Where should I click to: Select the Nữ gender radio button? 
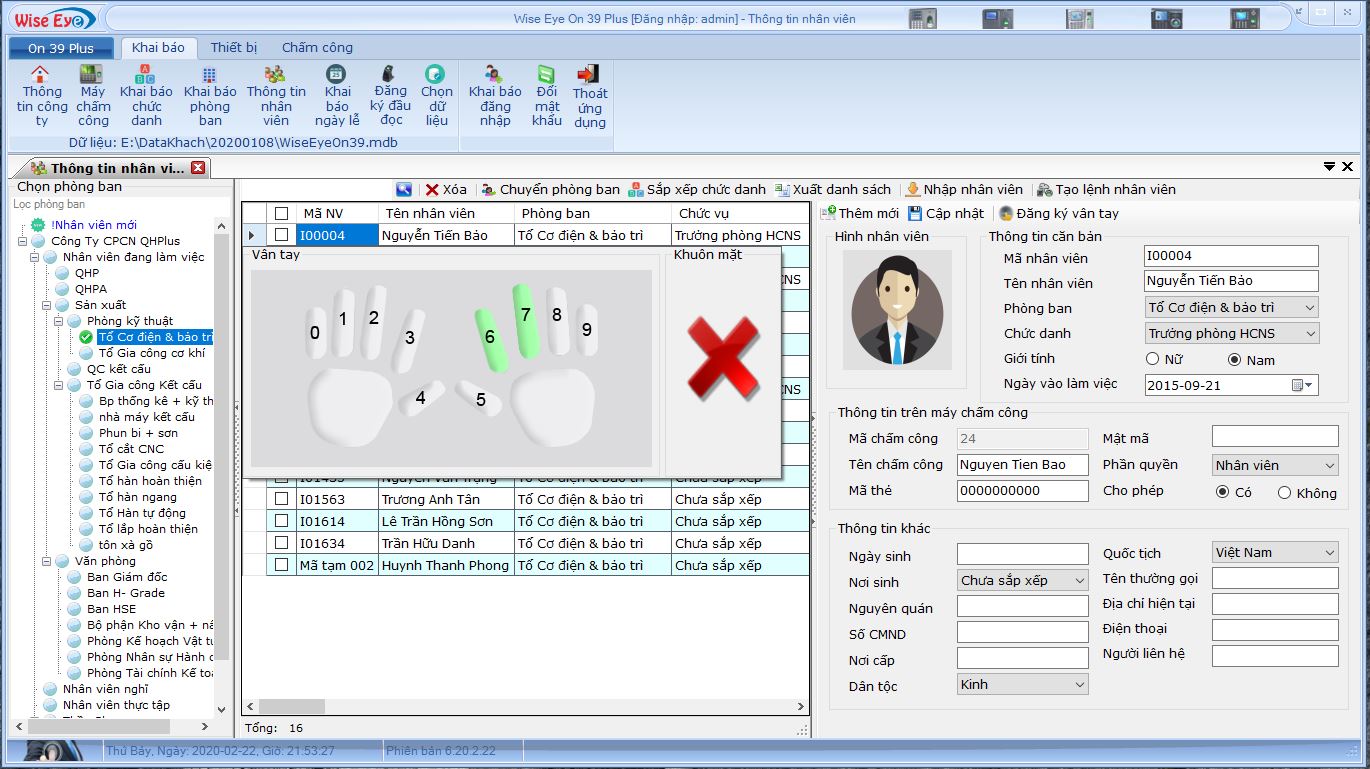[x=1153, y=359]
